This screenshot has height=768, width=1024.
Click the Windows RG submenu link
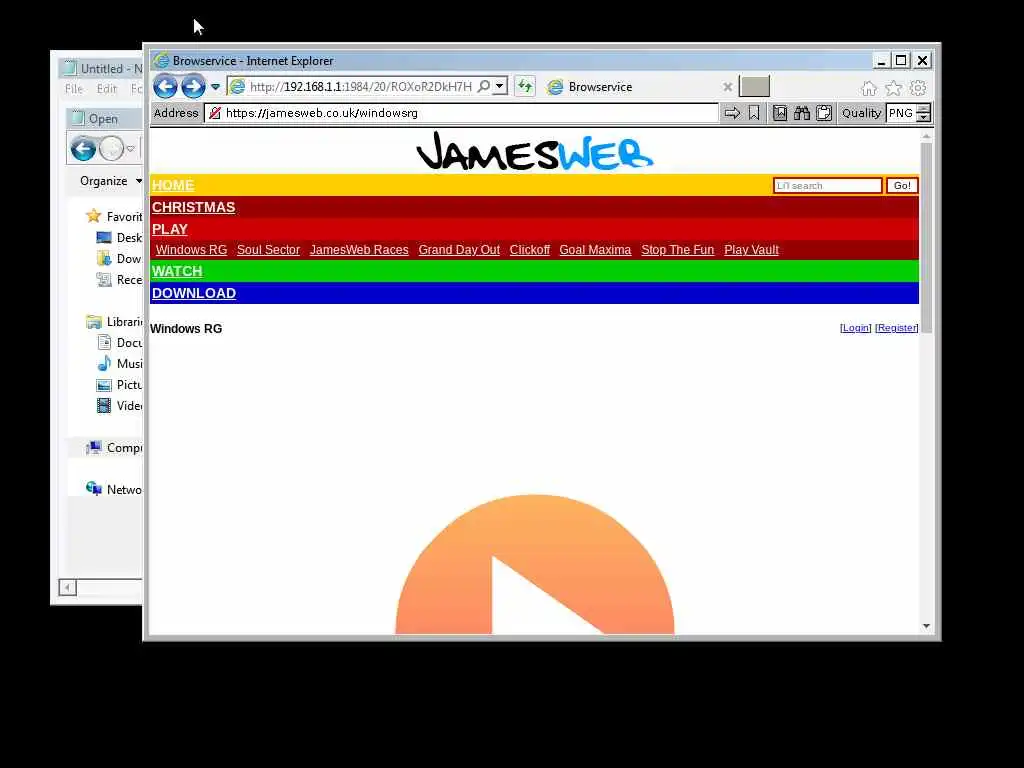pyautogui.click(x=191, y=249)
